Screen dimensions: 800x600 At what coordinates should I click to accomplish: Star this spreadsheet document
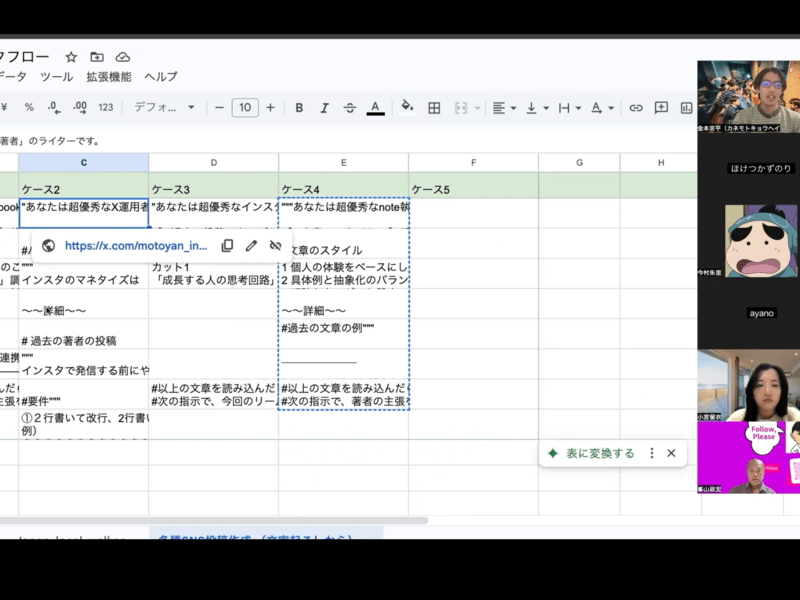71,57
